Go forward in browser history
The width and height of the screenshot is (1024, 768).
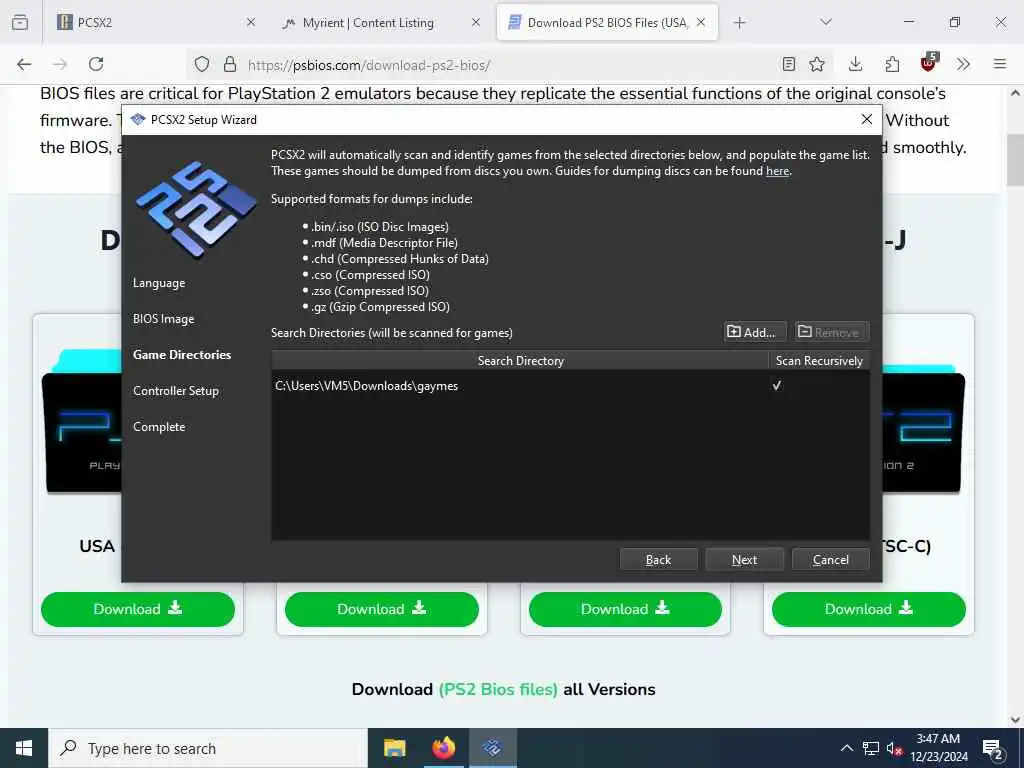point(60,64)
